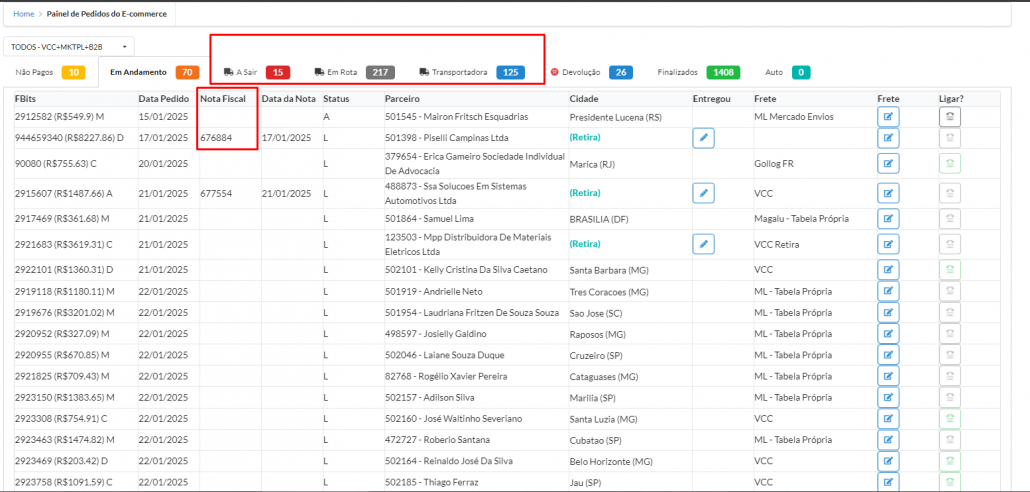This screenshot has height=492, width=1030.
Task: Open freight edit for Samuel Lima order
Action: 888,219
